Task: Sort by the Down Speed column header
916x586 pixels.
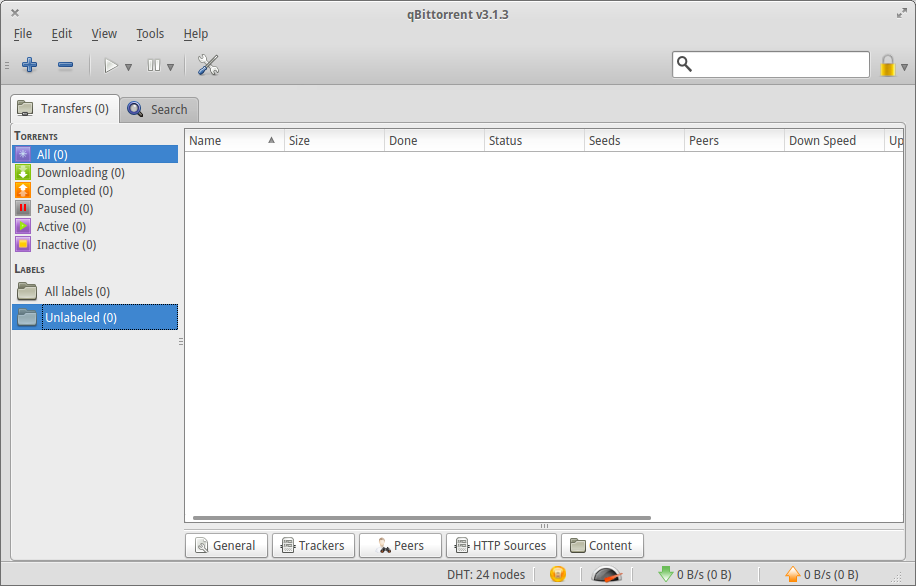Action: tap(834, 141)
